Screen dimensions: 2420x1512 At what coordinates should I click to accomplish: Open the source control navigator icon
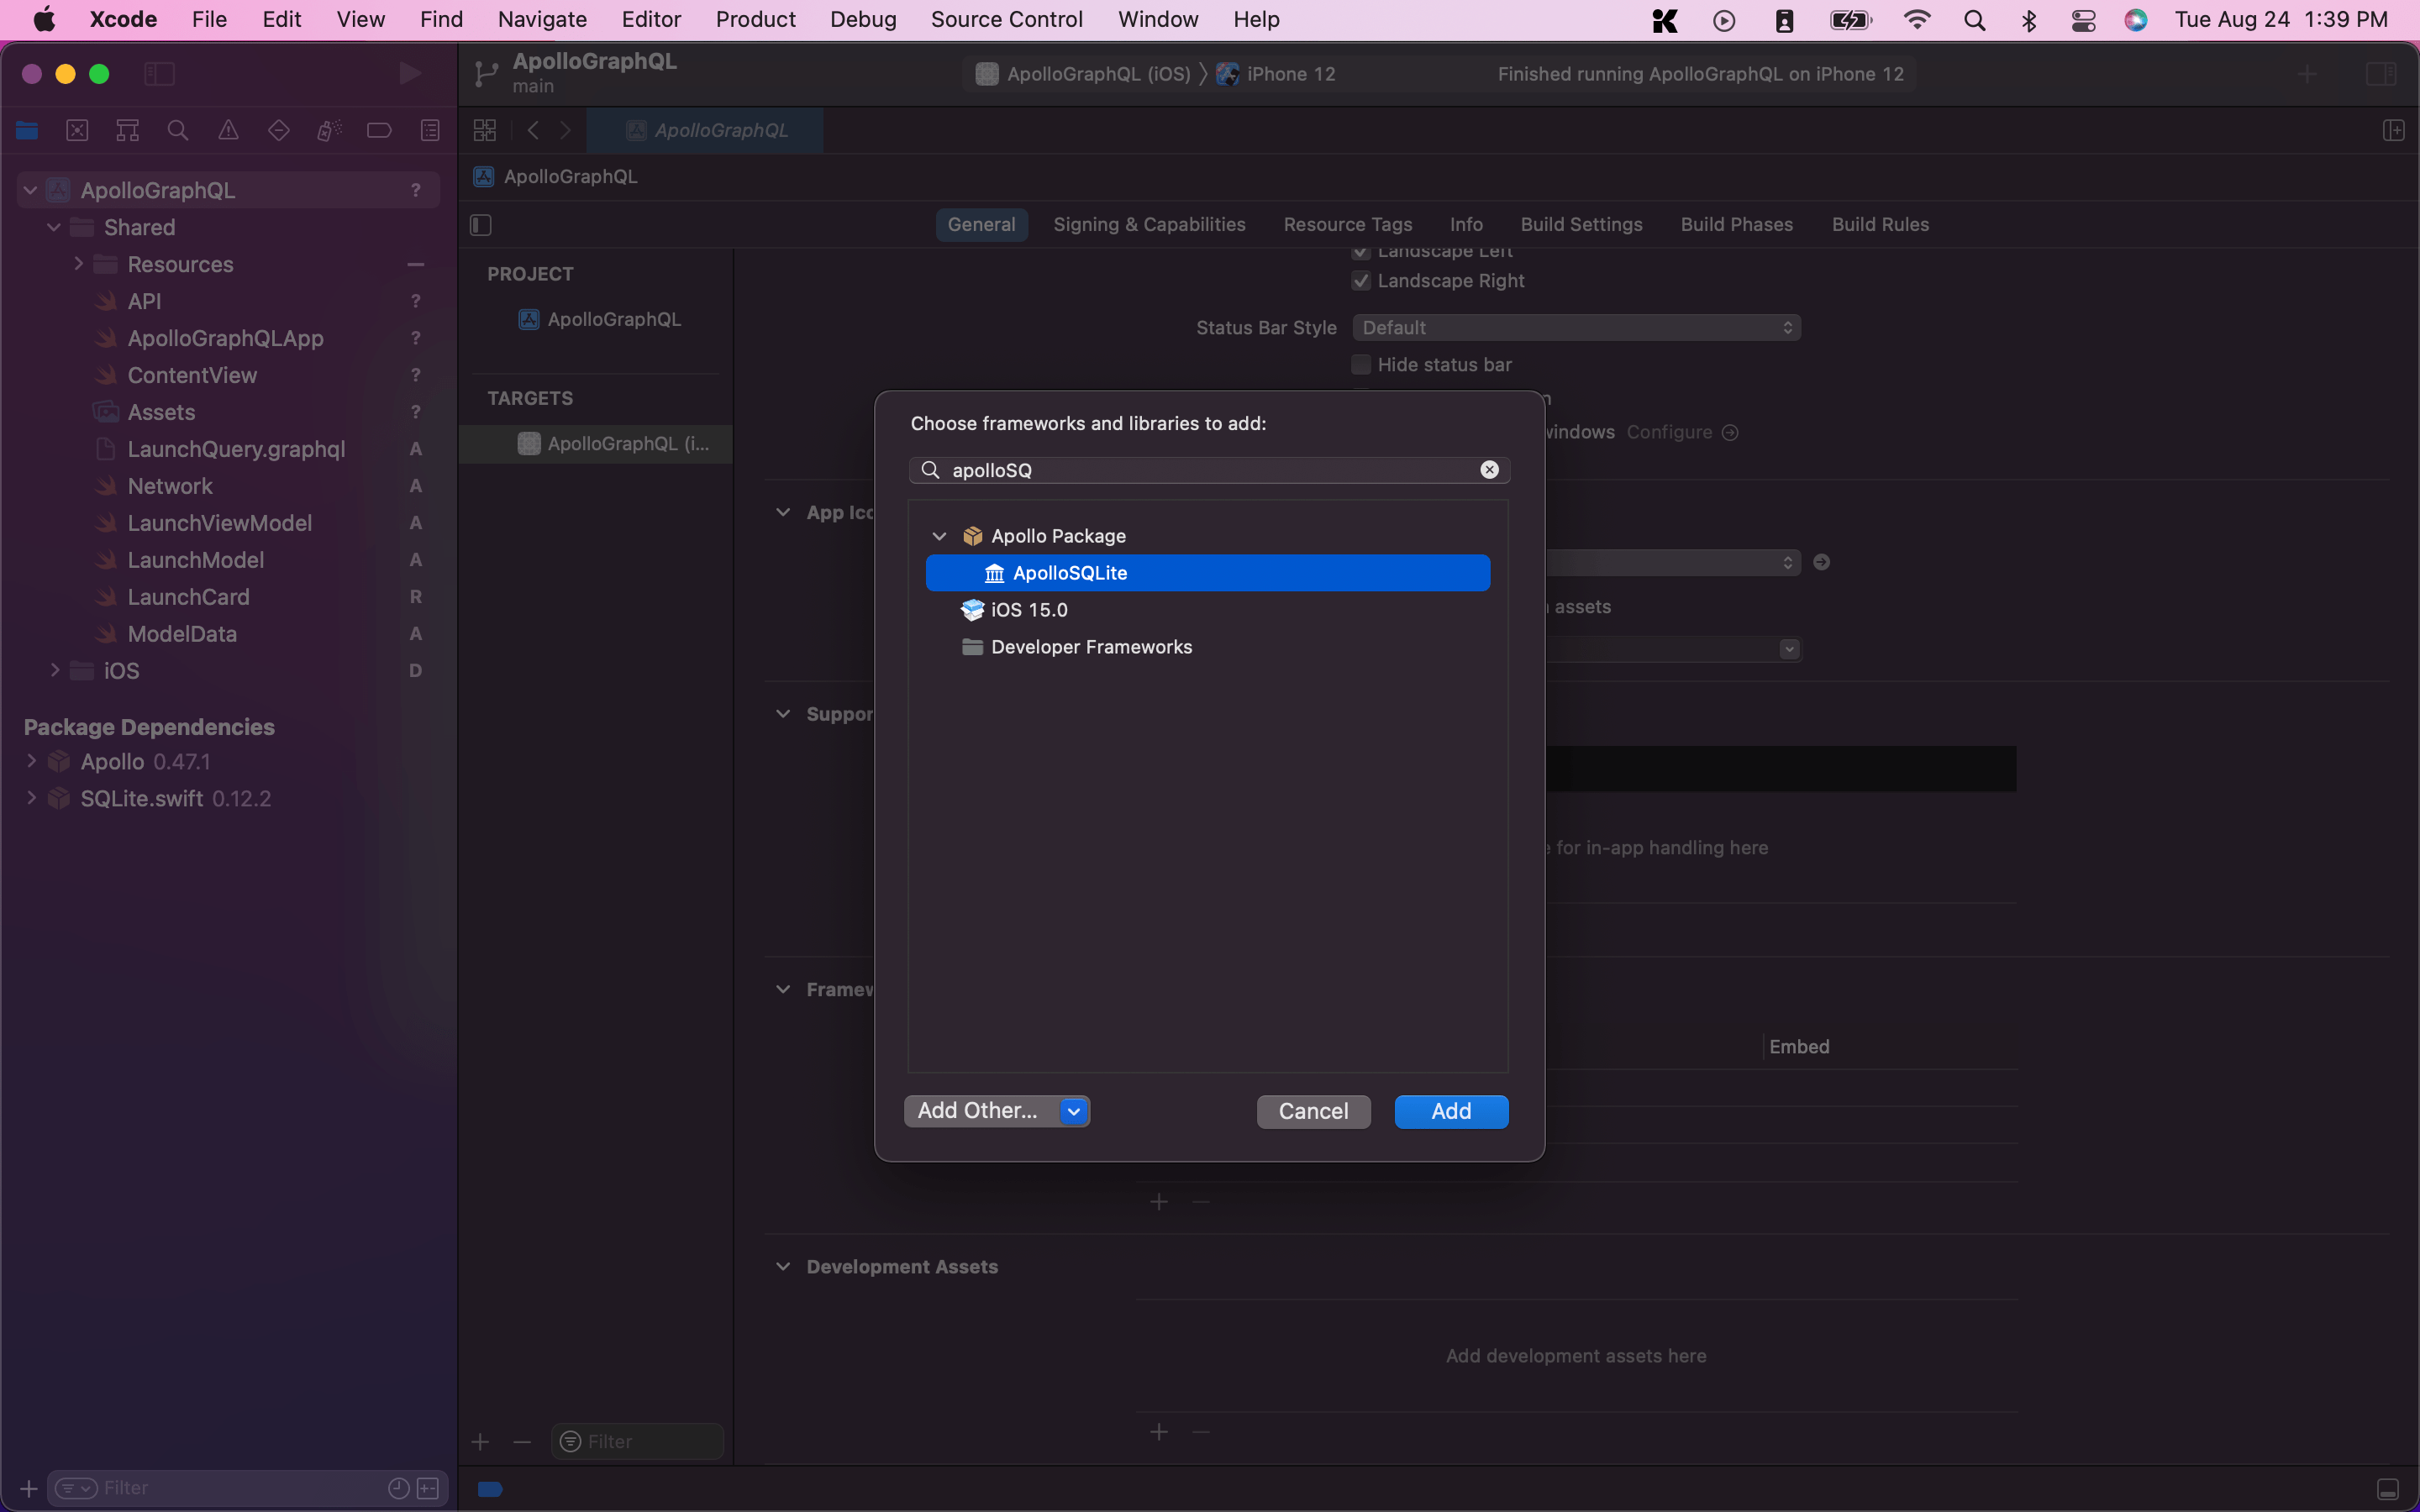click(77, 130)
